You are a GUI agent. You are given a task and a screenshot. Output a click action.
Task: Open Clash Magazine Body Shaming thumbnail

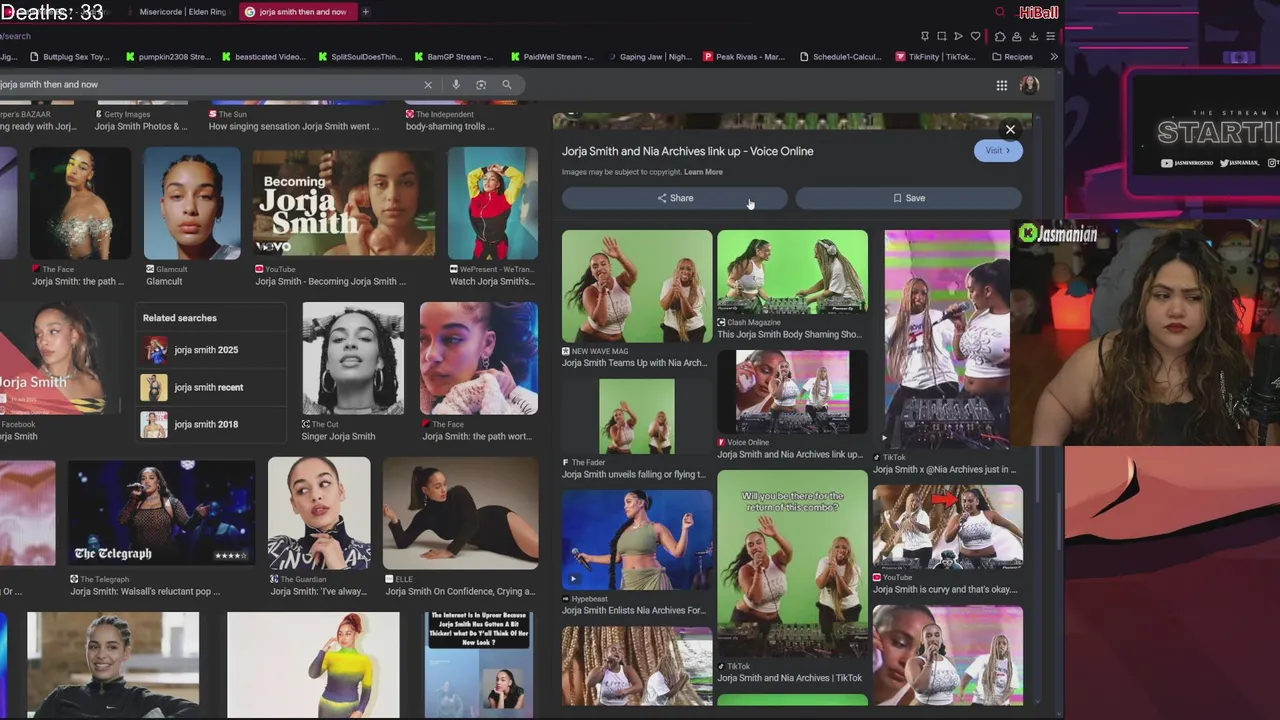(792, 271)
